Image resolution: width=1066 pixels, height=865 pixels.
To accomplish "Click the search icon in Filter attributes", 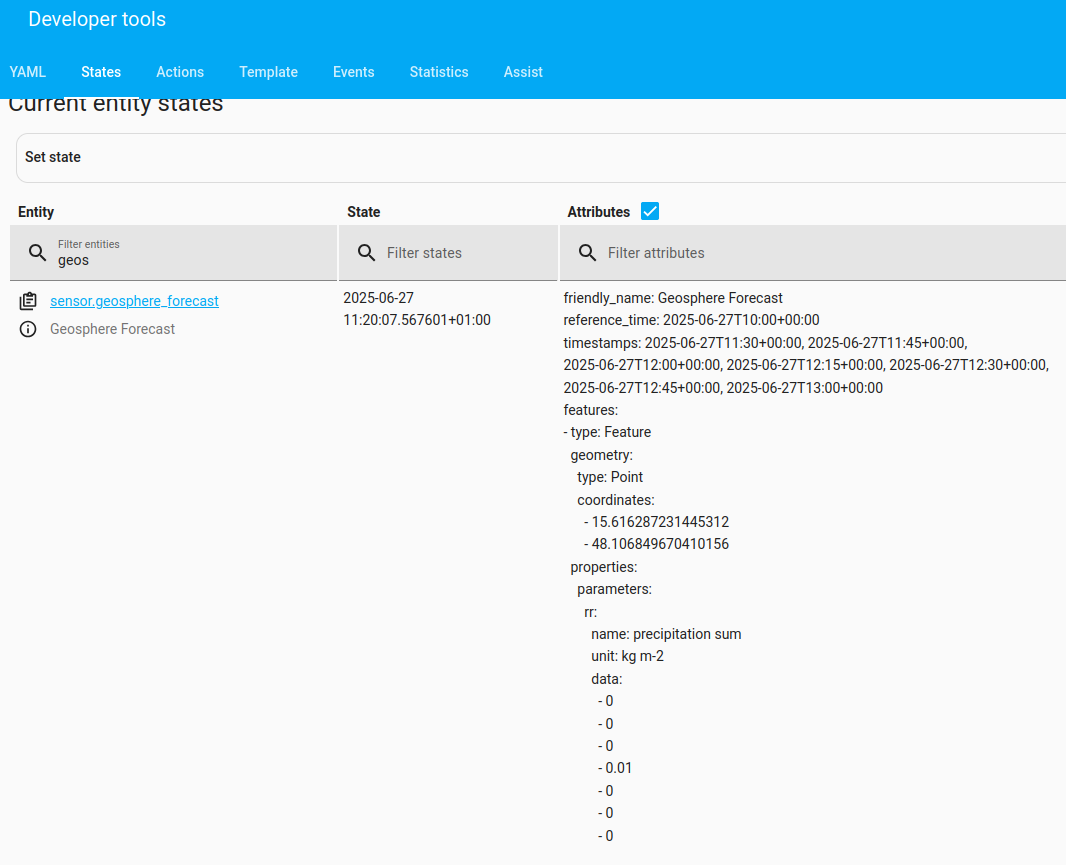I will (x=587, y=253).
